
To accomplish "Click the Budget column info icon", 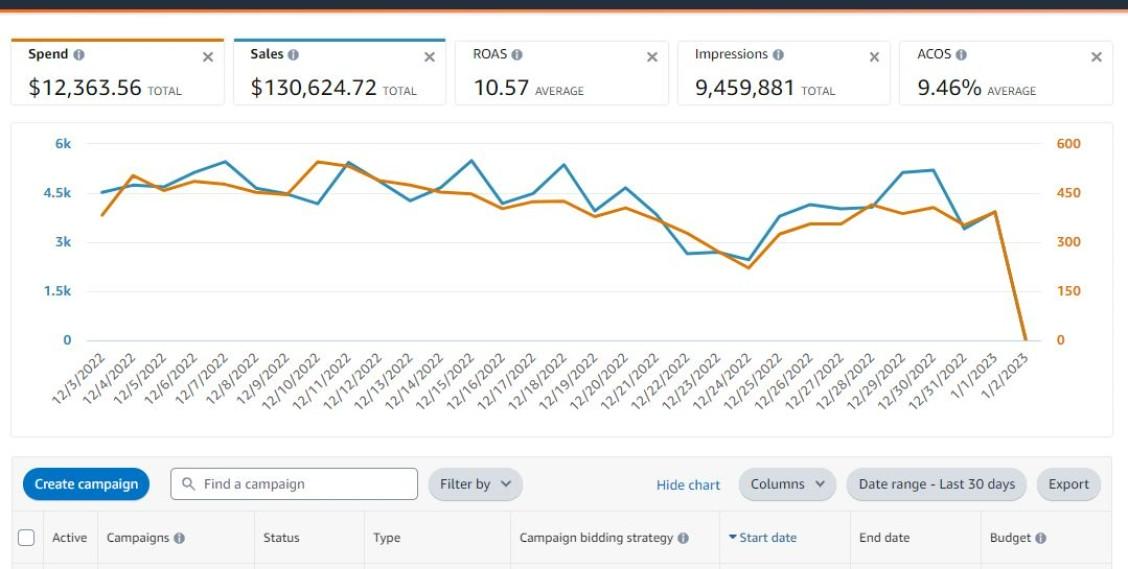I will pyautogui.click(x=1041, y=538).
